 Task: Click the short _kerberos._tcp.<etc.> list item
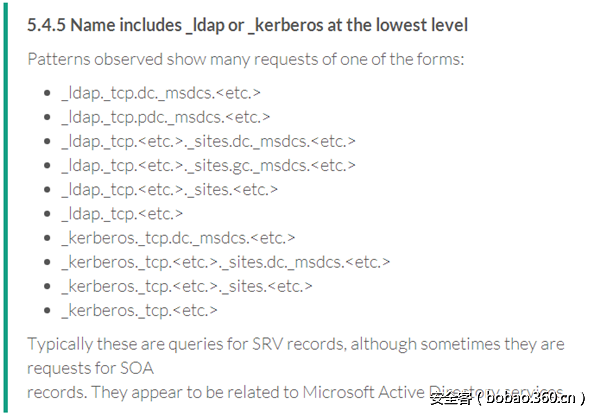[139, 310]
